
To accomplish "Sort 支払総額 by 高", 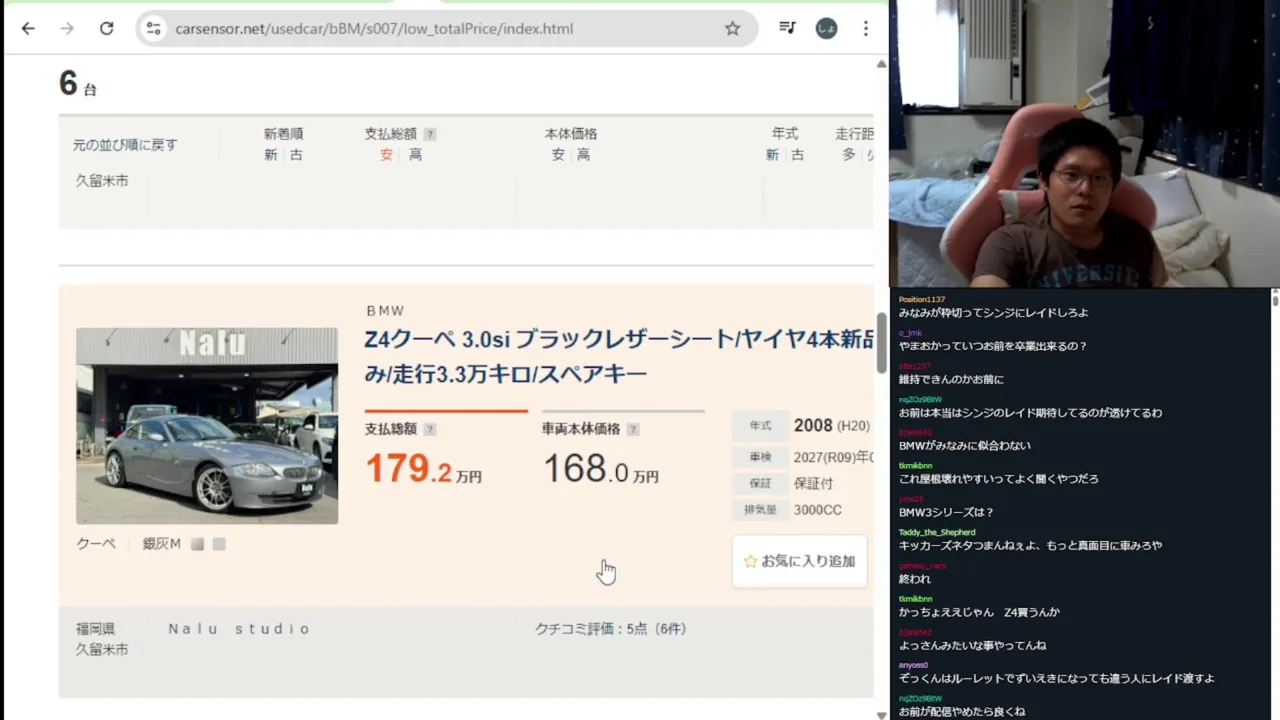I will pos(415,155).
